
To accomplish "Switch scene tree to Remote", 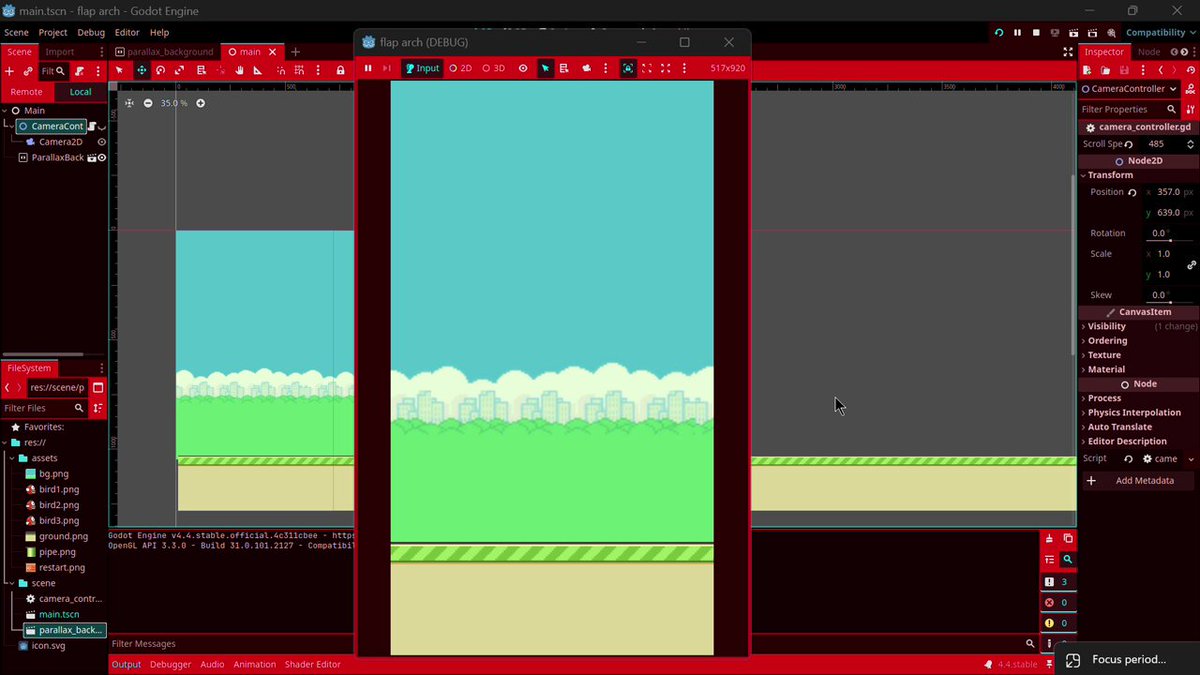I will click(x=27, y=91).
